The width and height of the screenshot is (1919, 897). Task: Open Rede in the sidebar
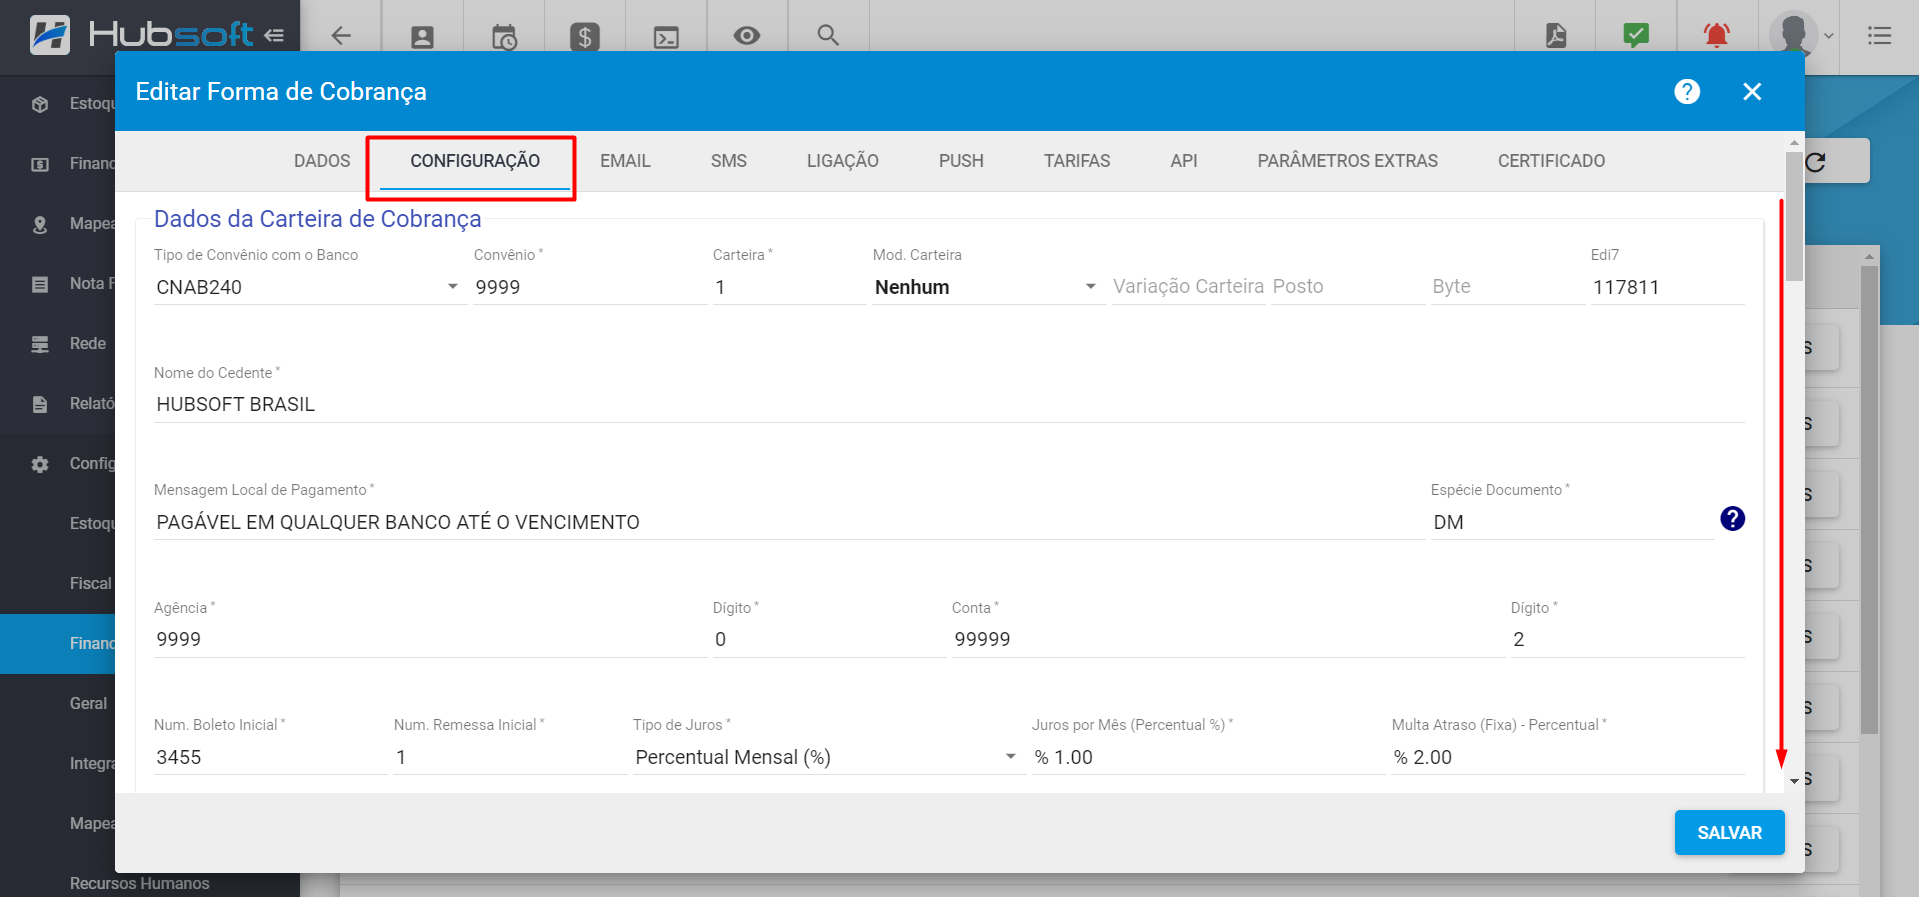tap(87, 344)
